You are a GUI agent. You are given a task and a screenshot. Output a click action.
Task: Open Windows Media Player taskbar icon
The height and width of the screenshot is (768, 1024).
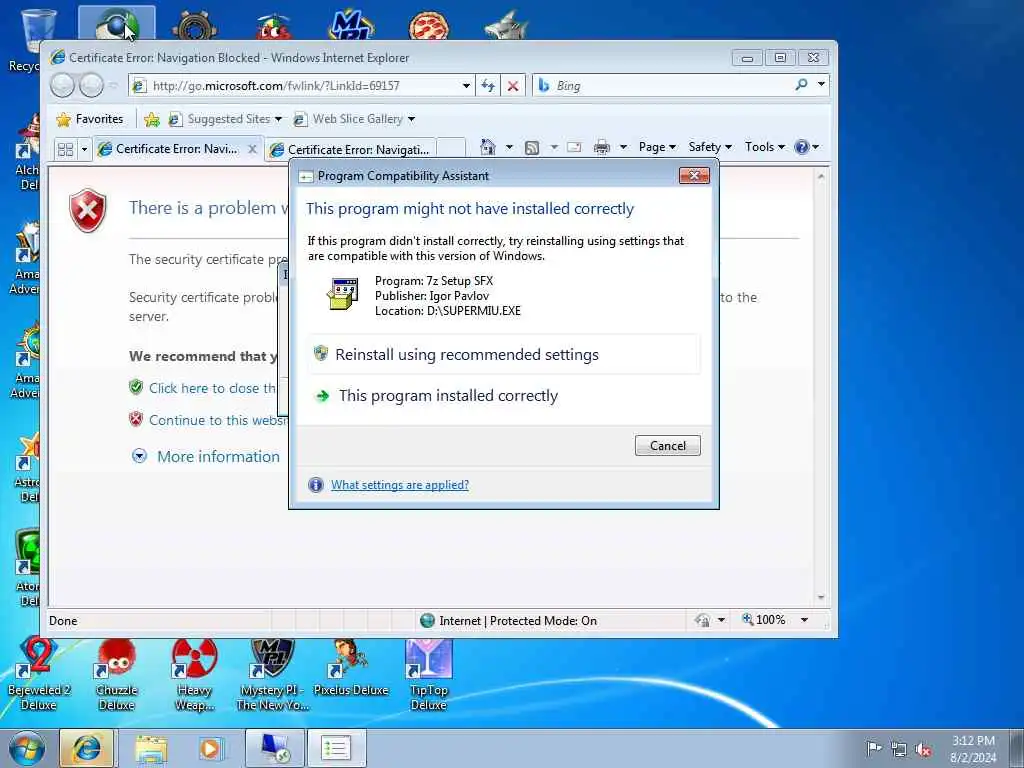click(x=212, y=748)
